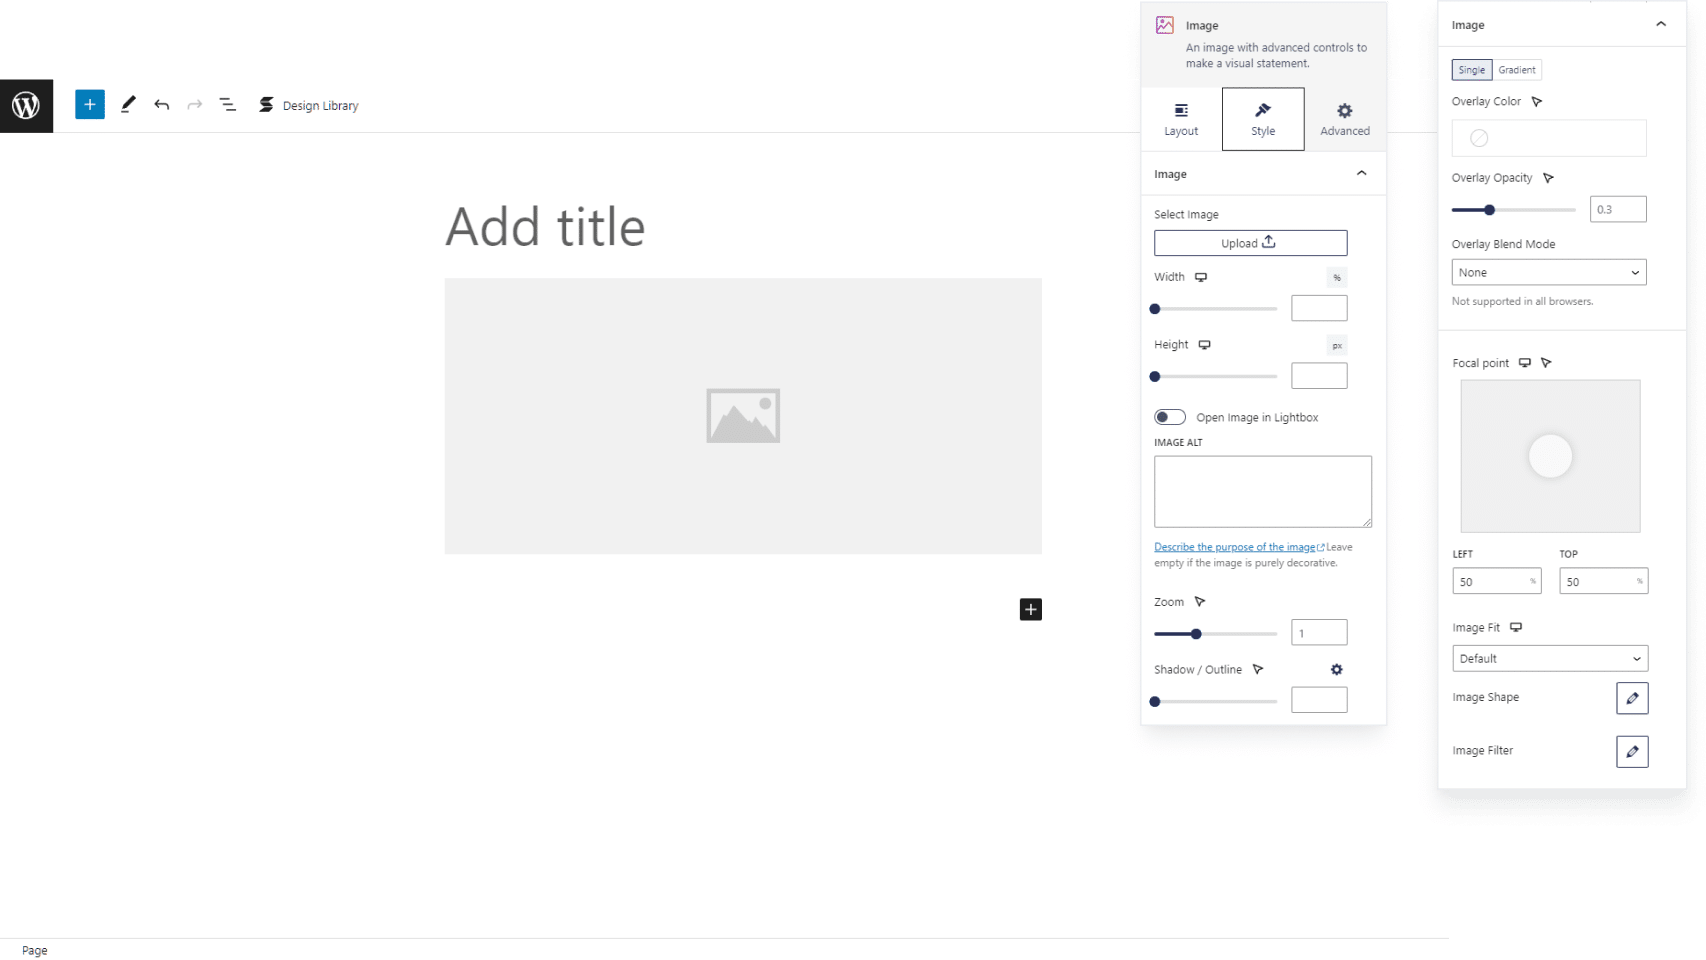This screenshot has height=960, width=1706.
Task: Click the Overlay Color swatch field
Action: [1548, 138]
